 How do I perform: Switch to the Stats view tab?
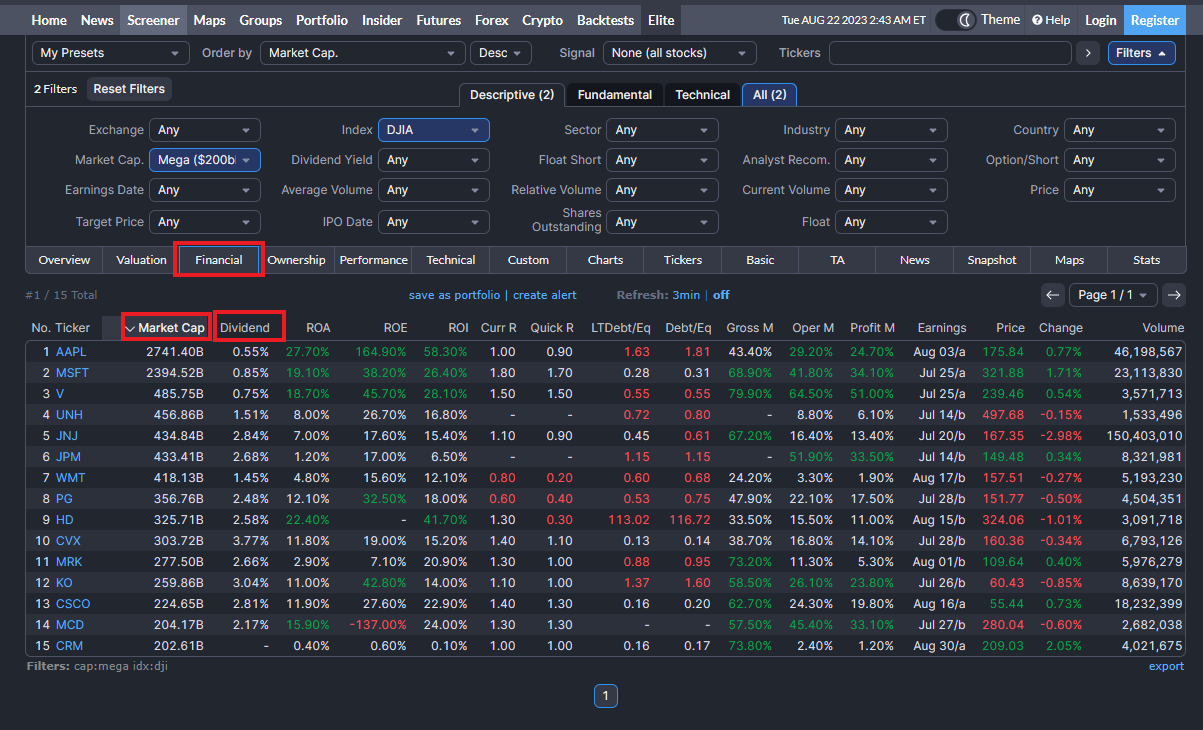pos(1147,260)
